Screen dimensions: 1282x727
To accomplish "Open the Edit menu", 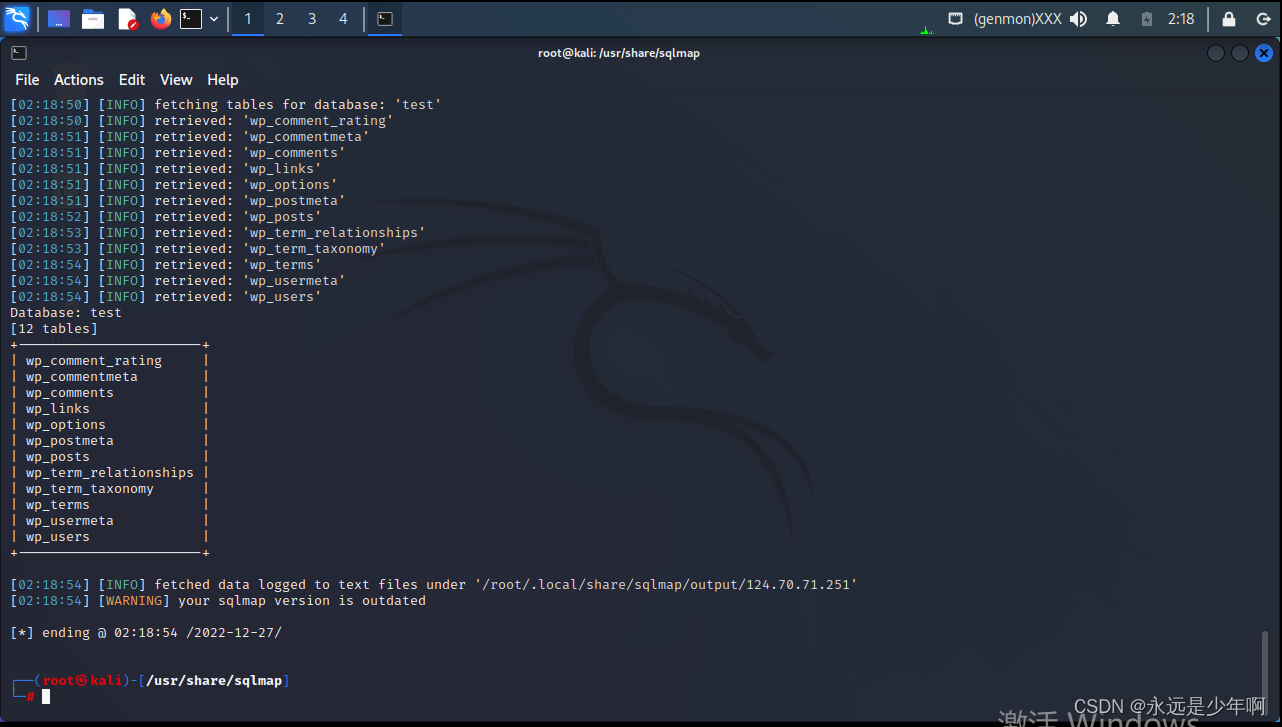I will click(132, 80).
